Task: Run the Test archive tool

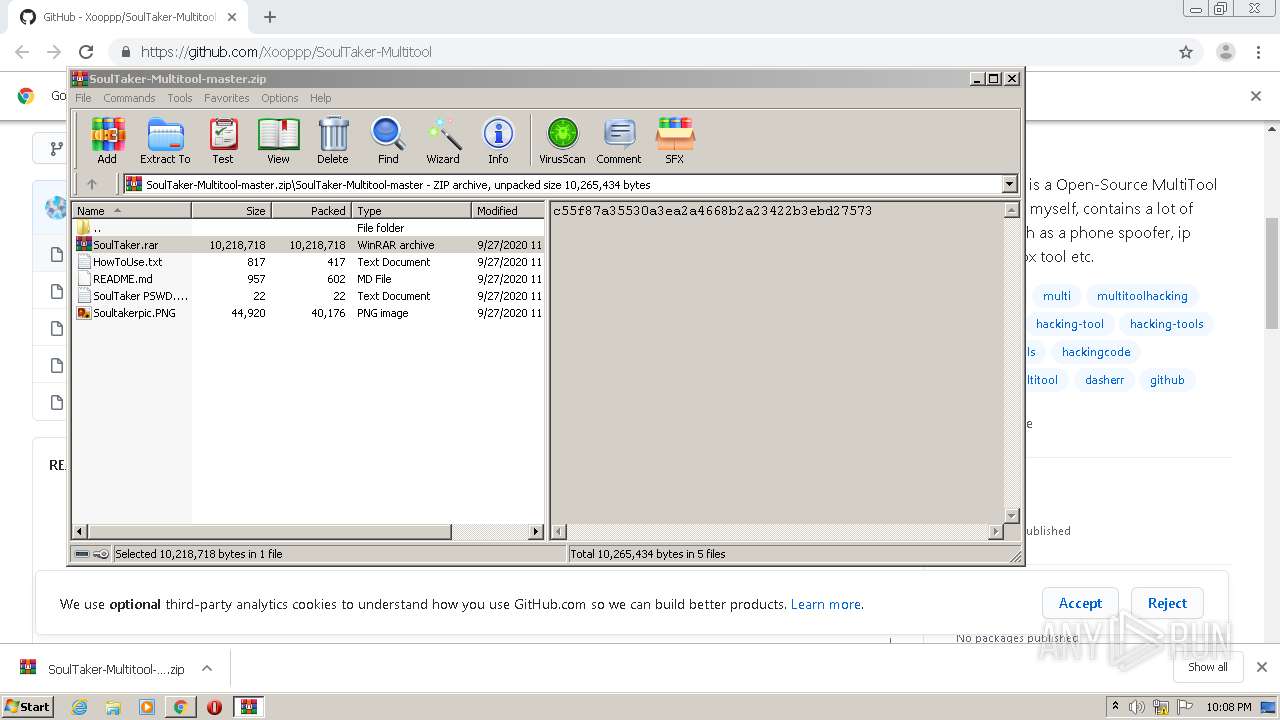Action: [x=223, y=140]
